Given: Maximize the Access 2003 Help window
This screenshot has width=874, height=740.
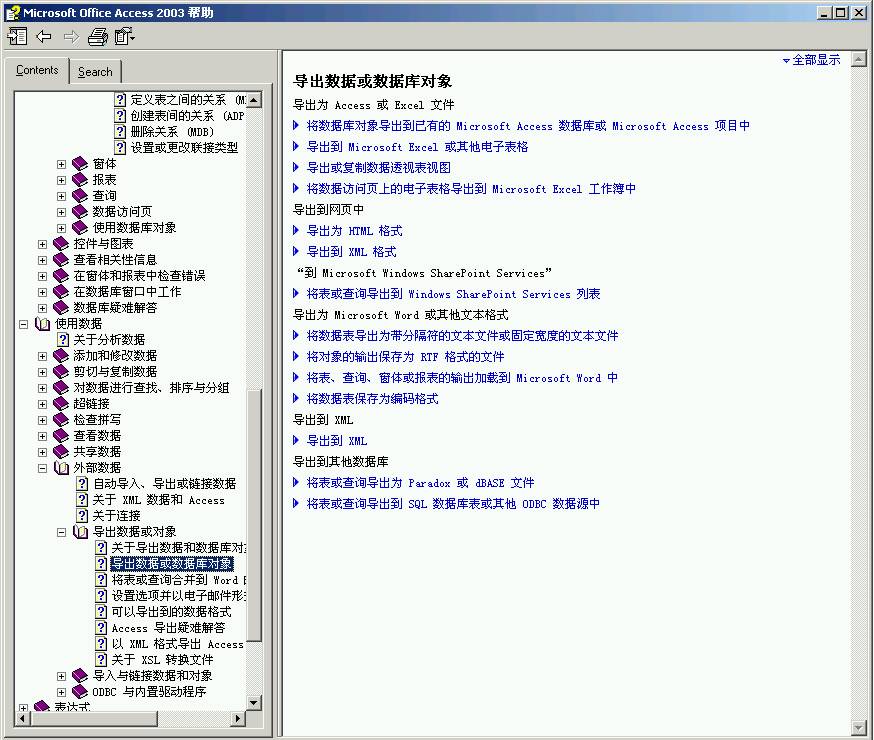Looking at the screenshot, I should coord(841,12).
